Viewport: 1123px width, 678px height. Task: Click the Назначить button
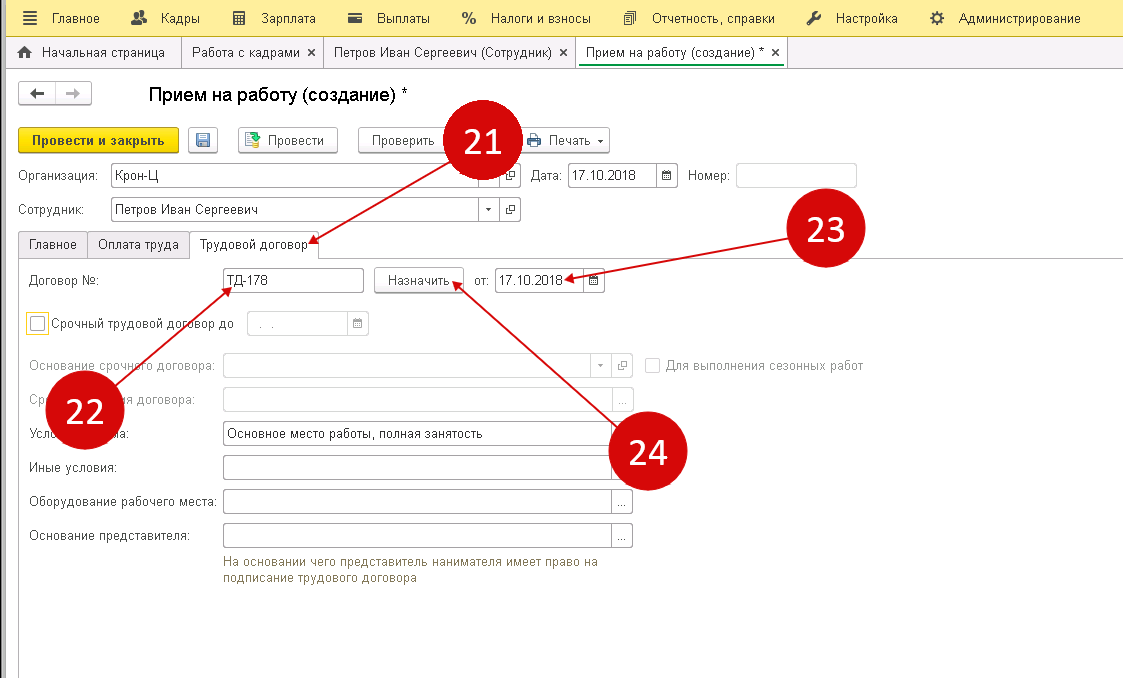pos(419,281)
